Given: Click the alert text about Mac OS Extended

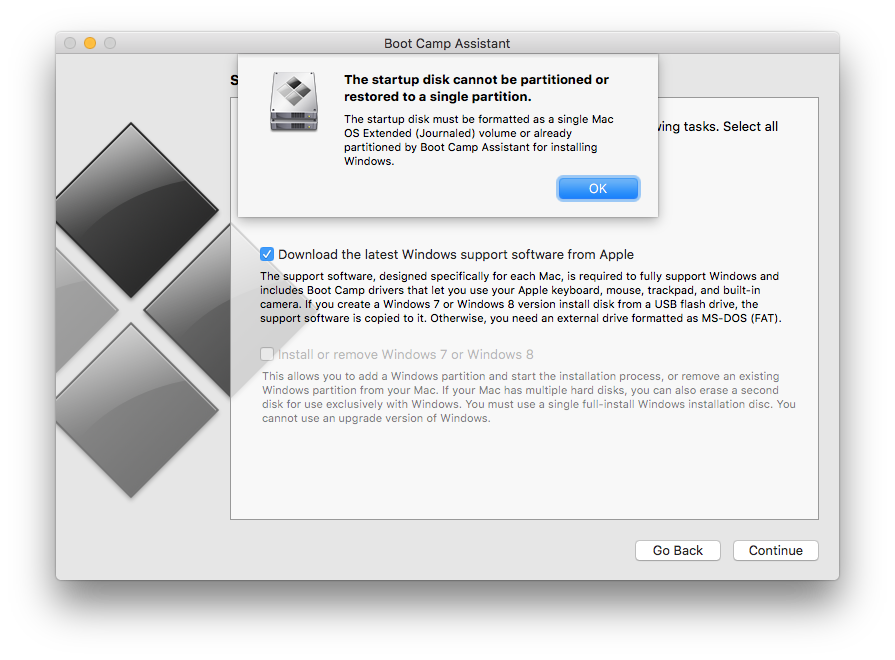Looking at the screenshot, I should point(478,140).
